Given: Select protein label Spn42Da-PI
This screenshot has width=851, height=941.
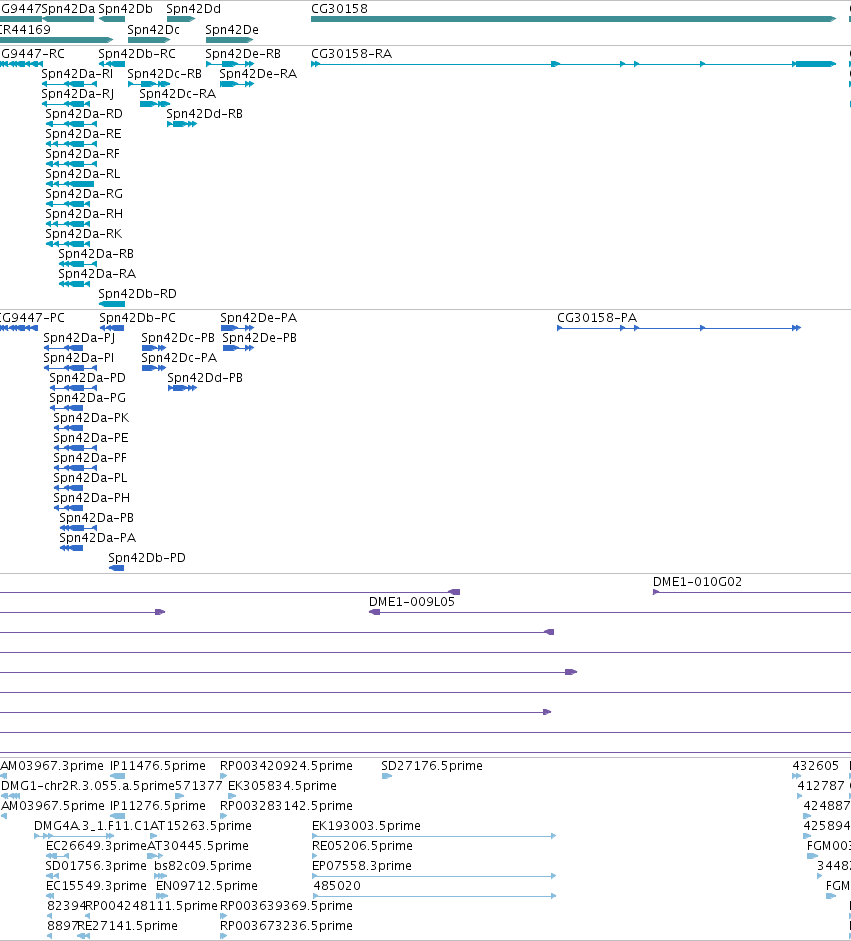Looking at the screenshot, I should [79, 358].
